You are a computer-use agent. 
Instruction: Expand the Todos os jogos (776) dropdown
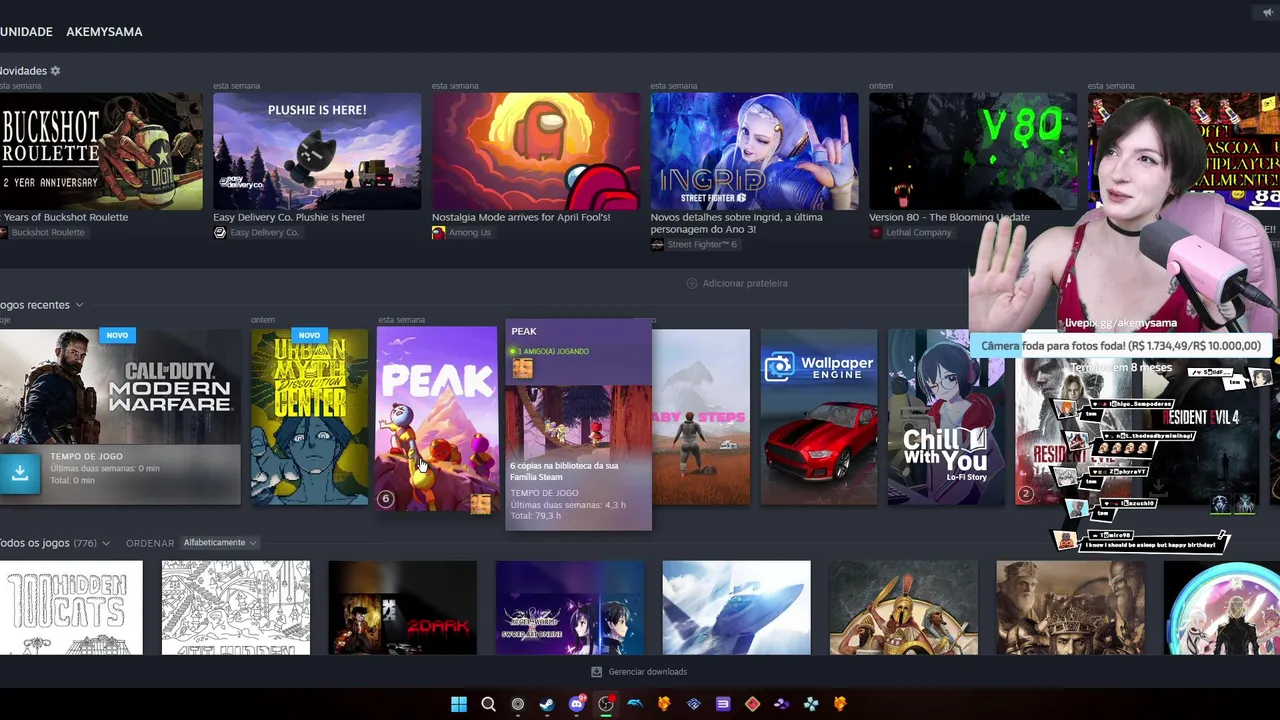tap(106, 543)
